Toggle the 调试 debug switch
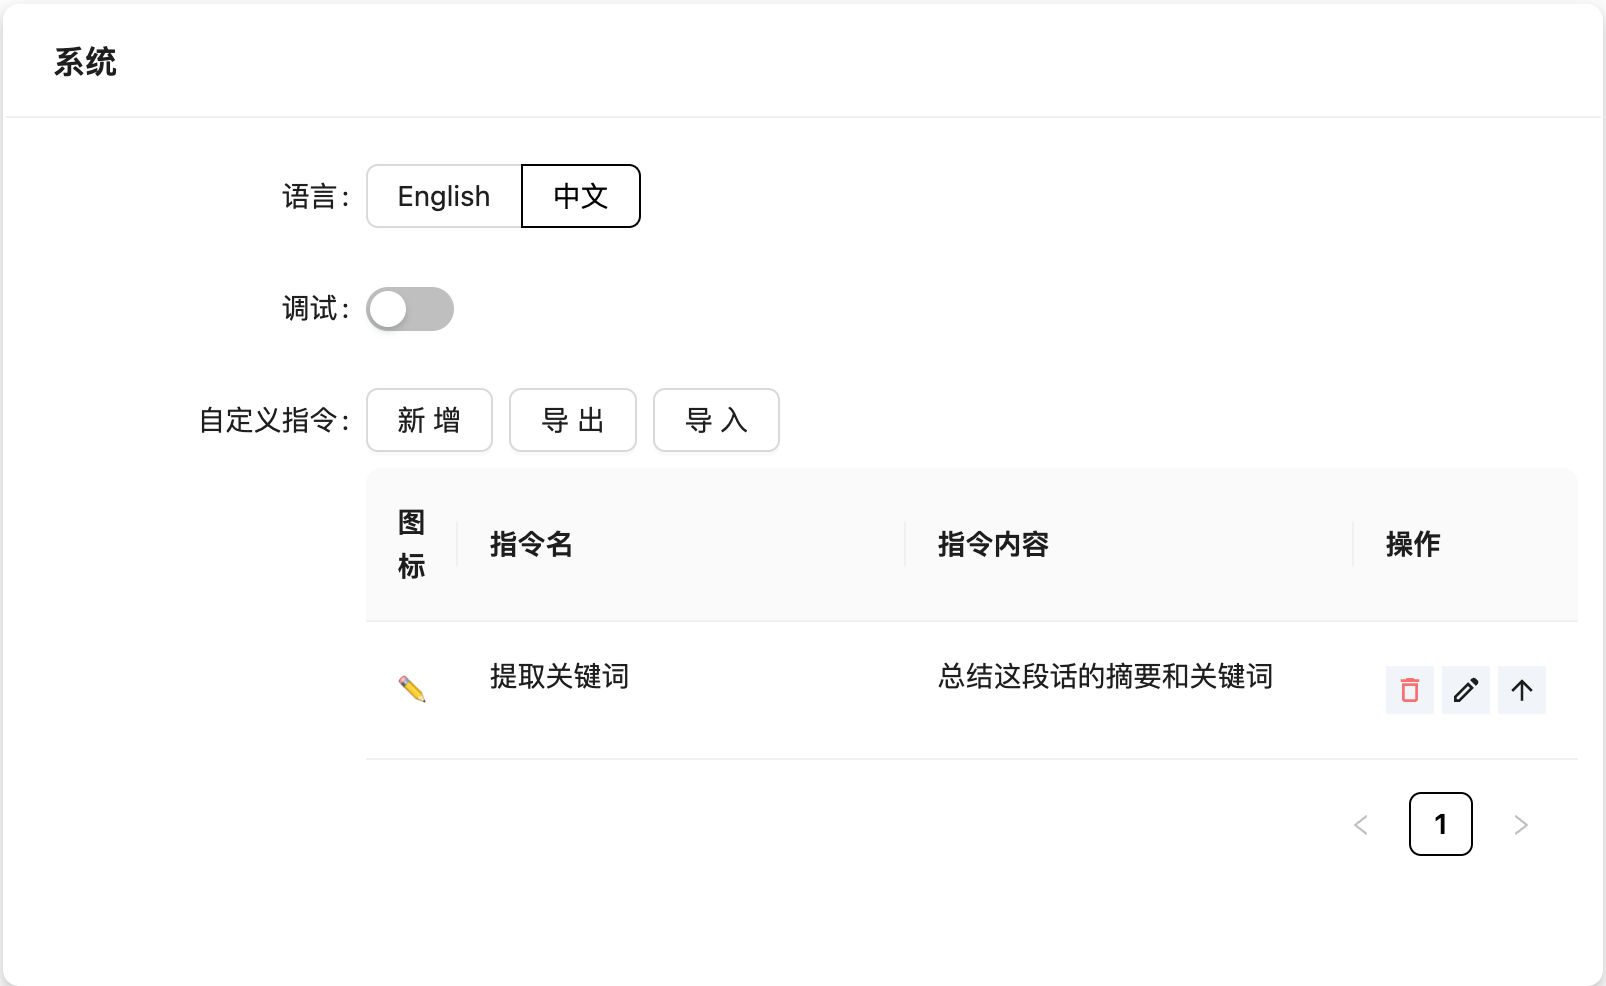Screen dimensions: 1606x986 click(410, 309)
